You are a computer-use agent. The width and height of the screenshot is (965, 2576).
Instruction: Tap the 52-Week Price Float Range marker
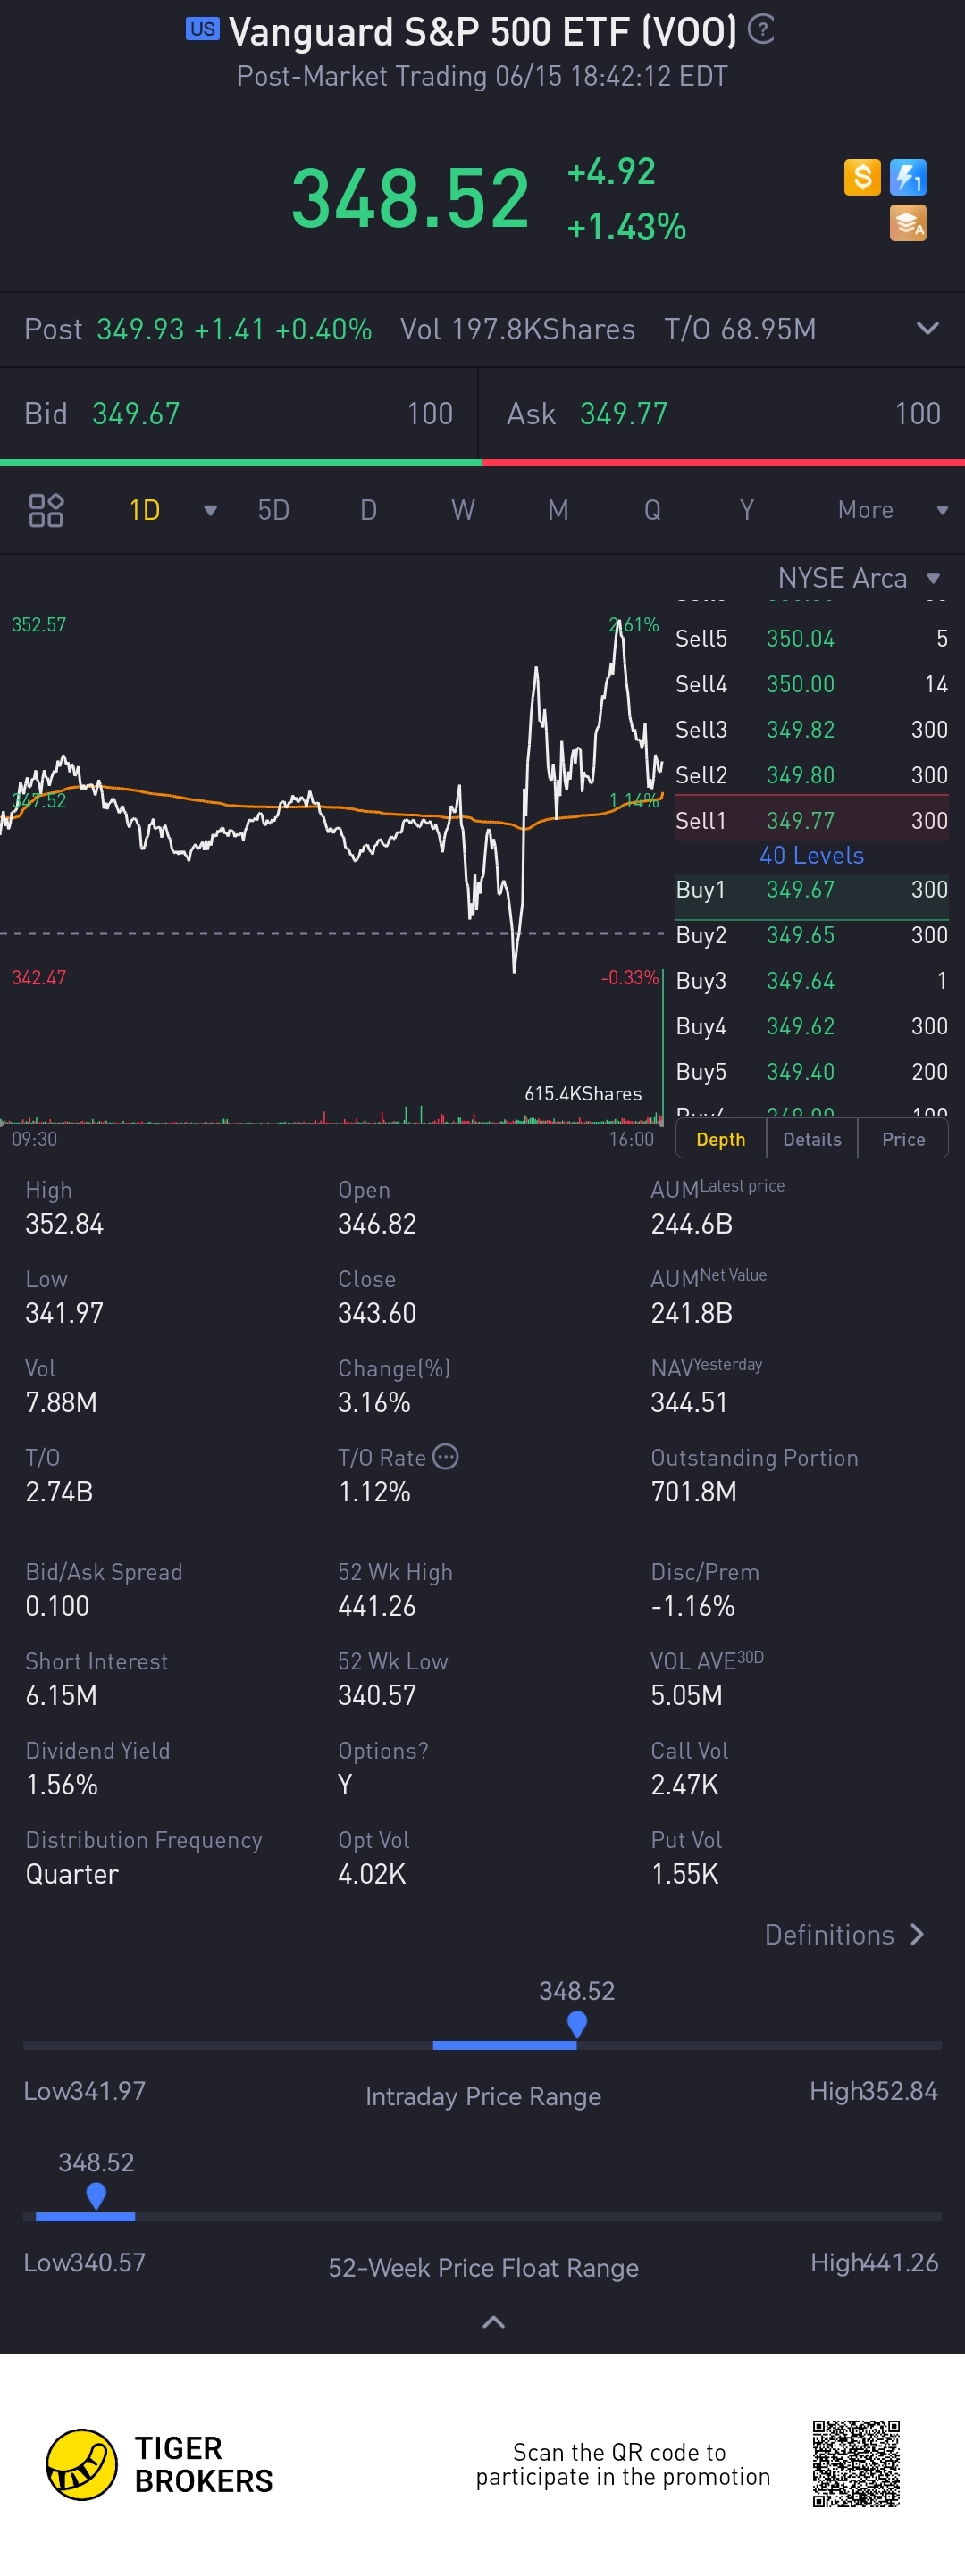coord(96,2196)
